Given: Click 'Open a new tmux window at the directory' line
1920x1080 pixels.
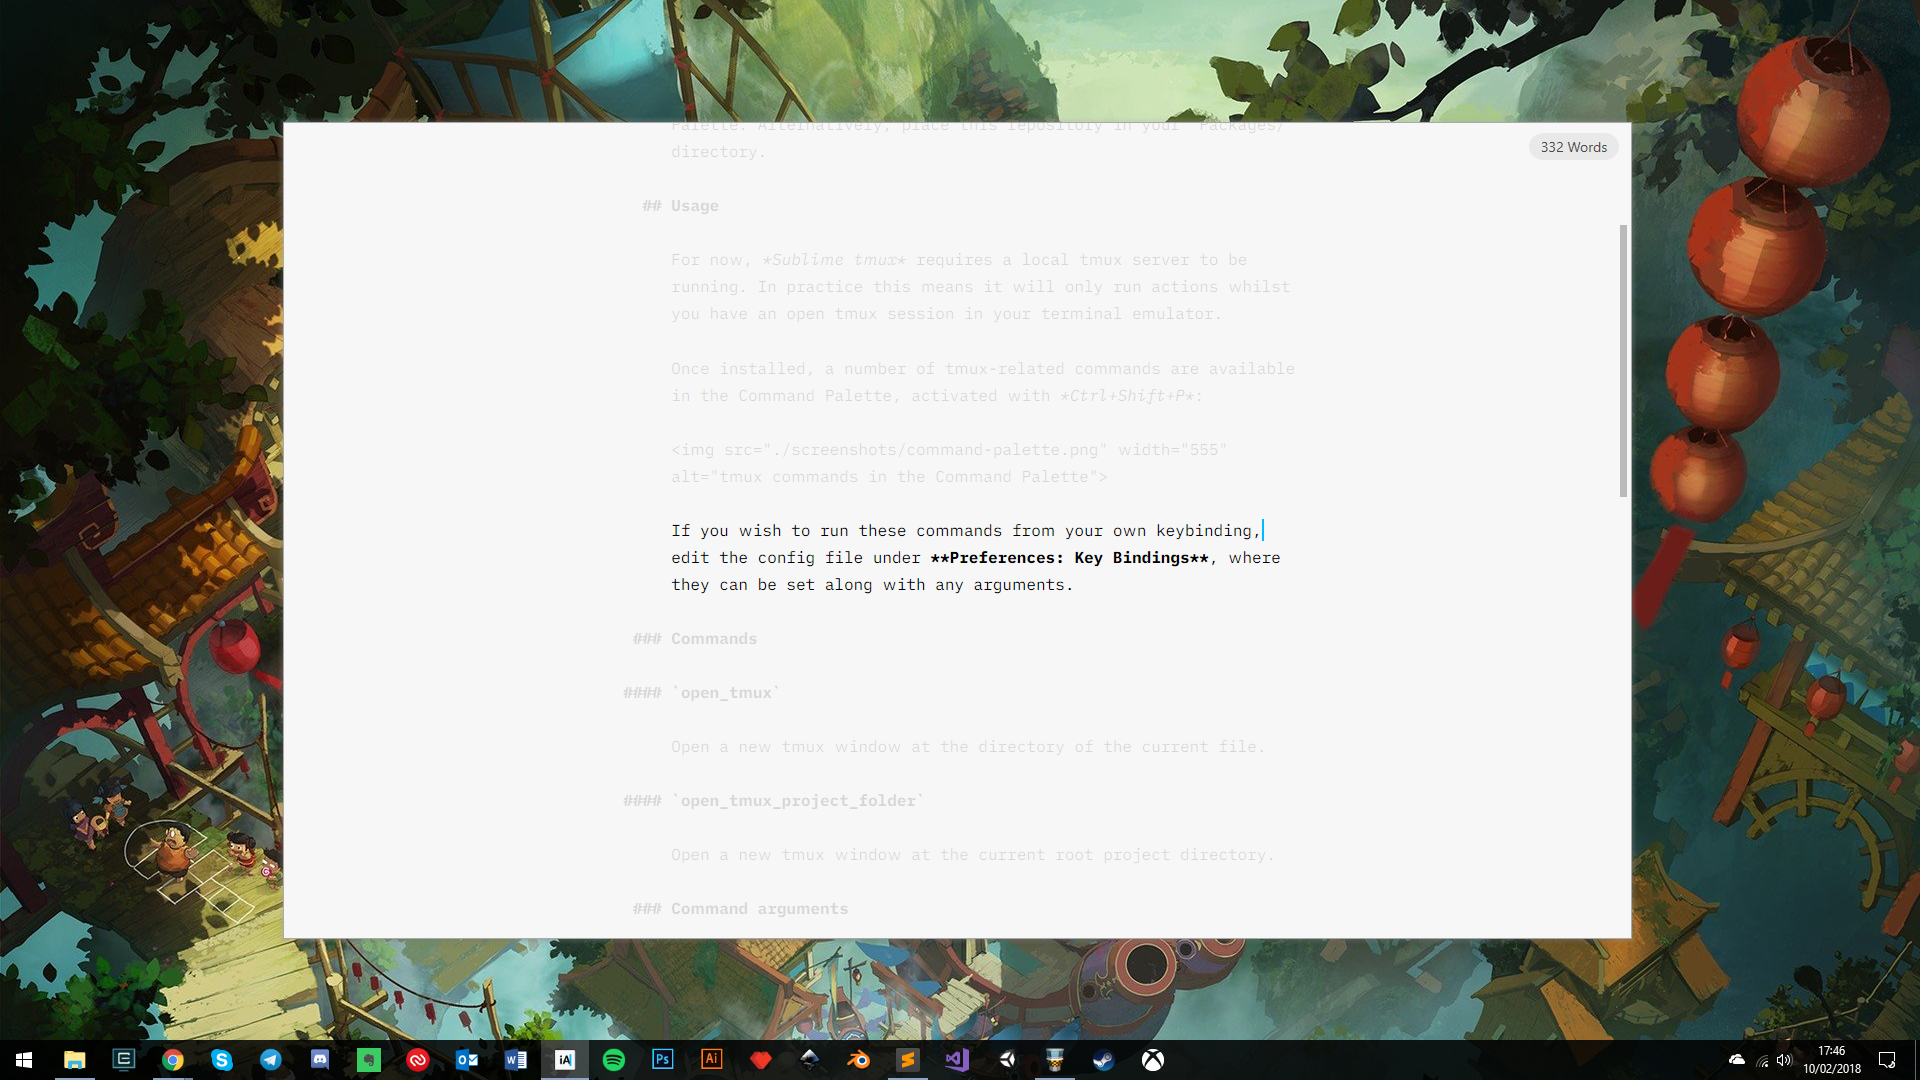Looking at the screenshot, I should coord(968,747).
